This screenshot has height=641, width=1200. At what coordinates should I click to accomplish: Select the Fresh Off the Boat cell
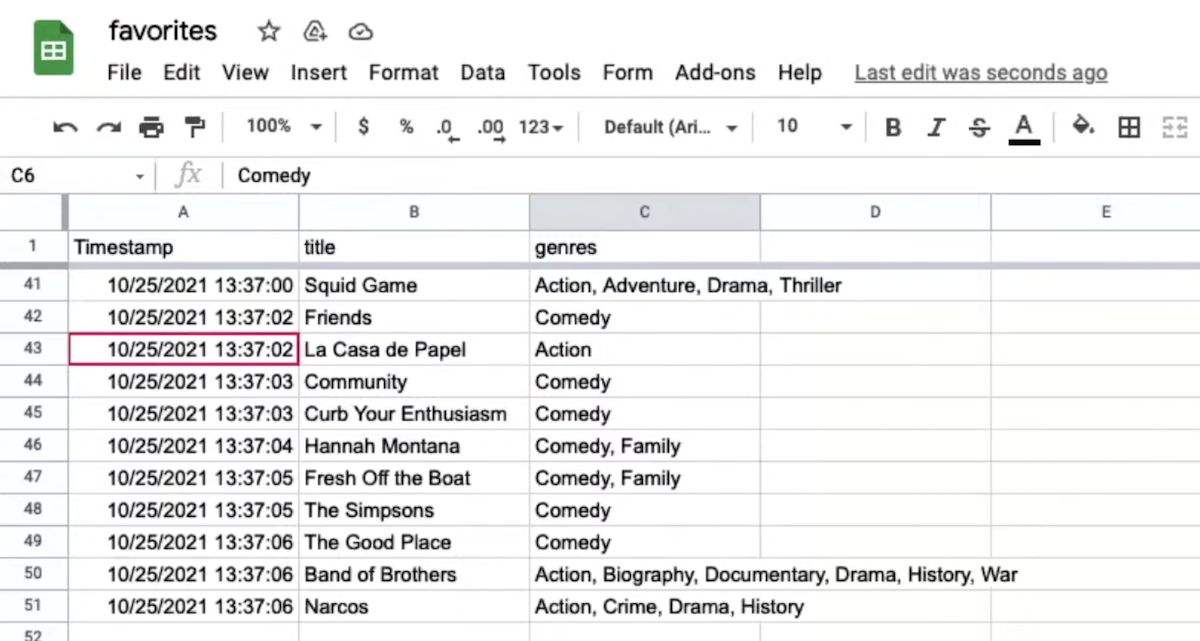[414, 478]
